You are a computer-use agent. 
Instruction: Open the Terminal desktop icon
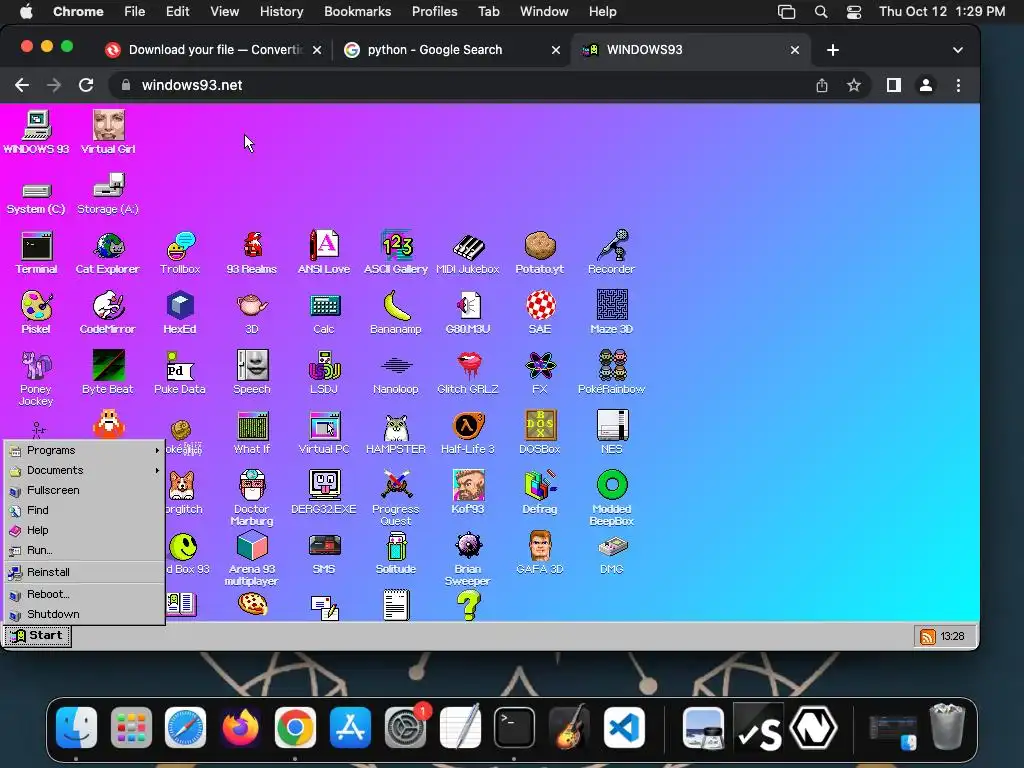point(37,253)
